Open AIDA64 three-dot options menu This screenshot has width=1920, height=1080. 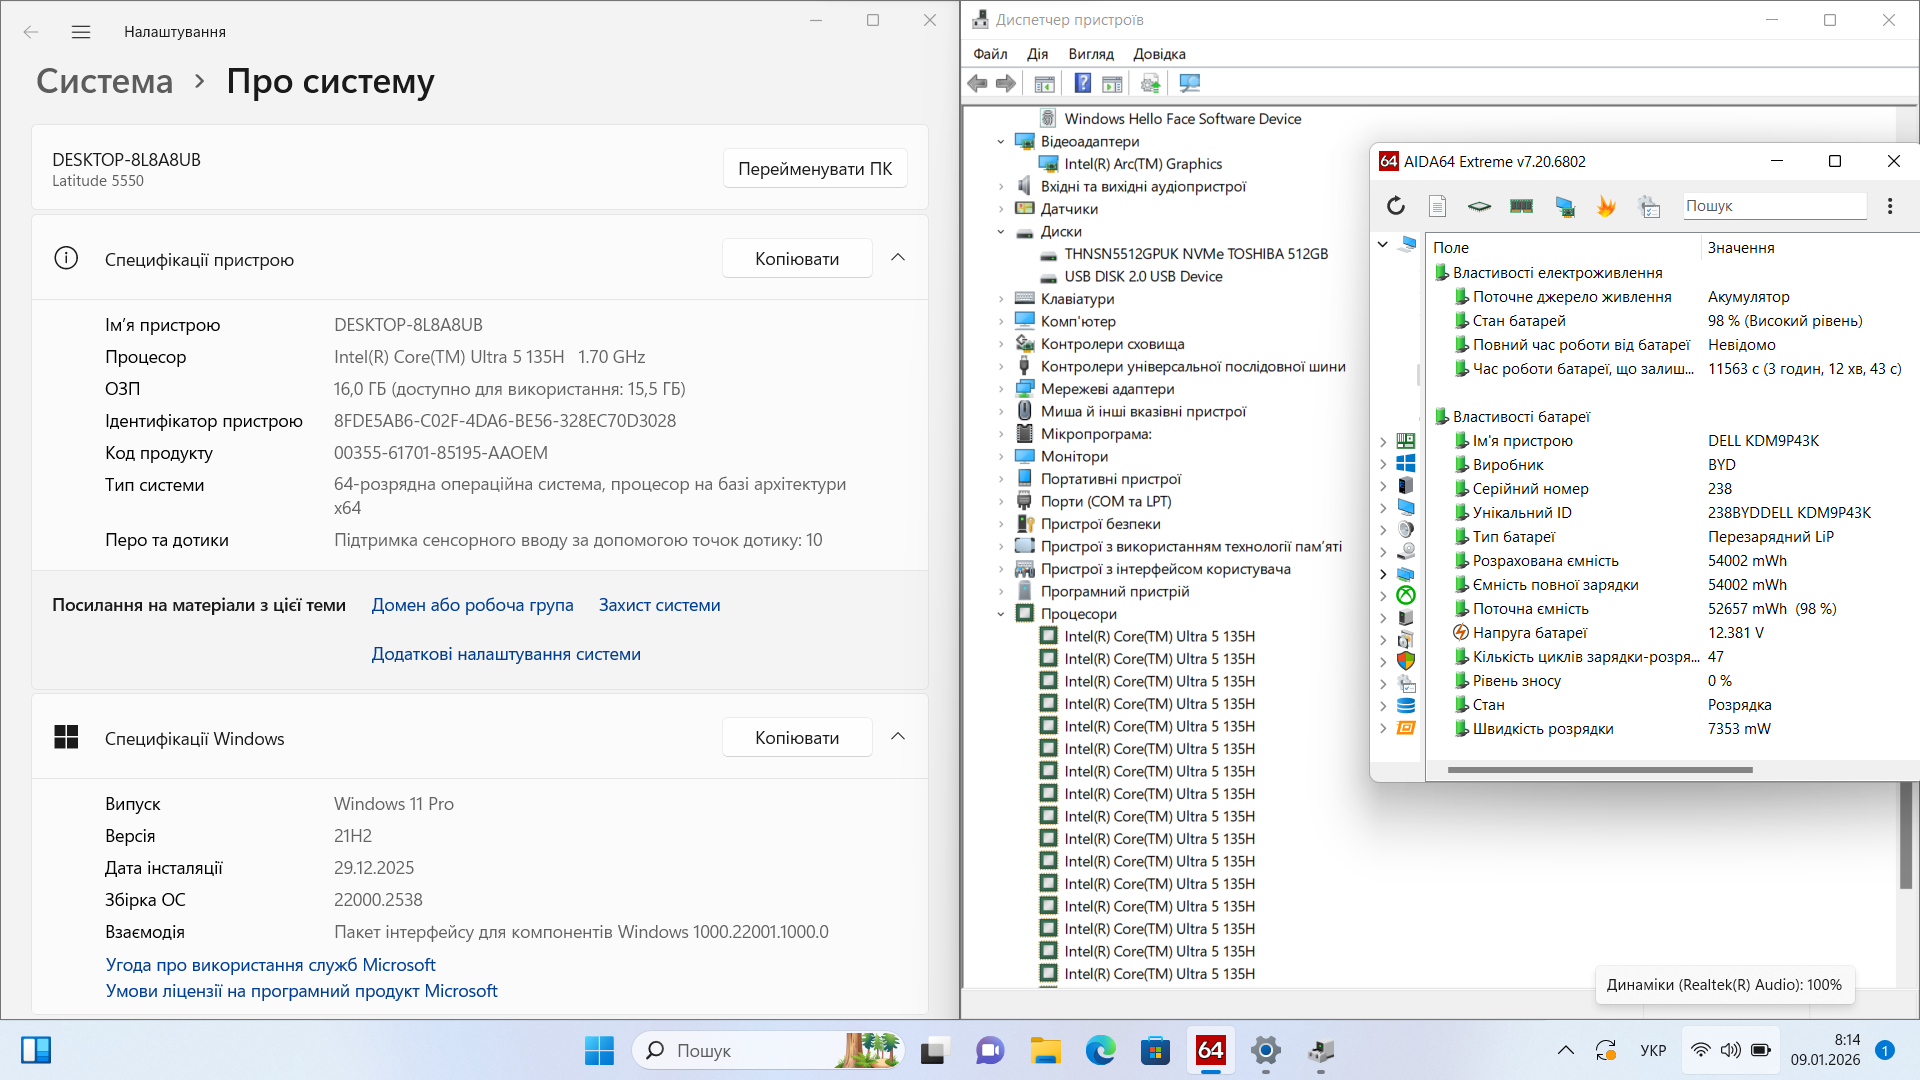pos(1889,206)
